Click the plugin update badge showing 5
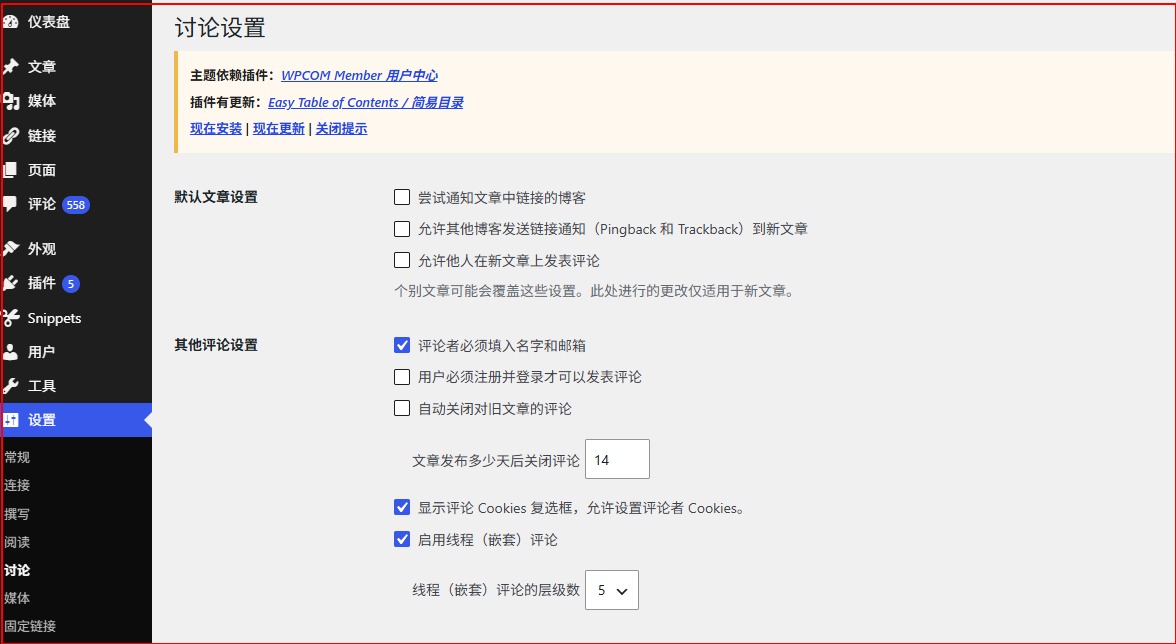1176x644 pixels. [x=70, y=283]
